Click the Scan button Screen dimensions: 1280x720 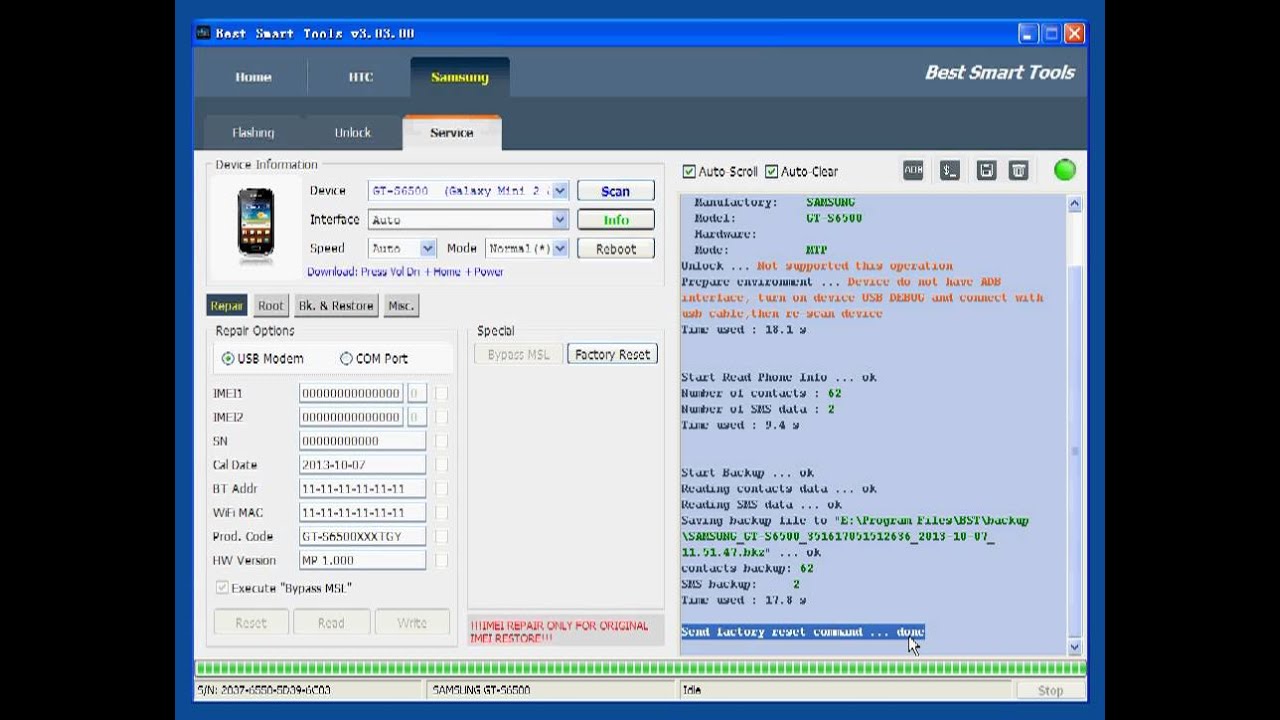pos(616,191)
